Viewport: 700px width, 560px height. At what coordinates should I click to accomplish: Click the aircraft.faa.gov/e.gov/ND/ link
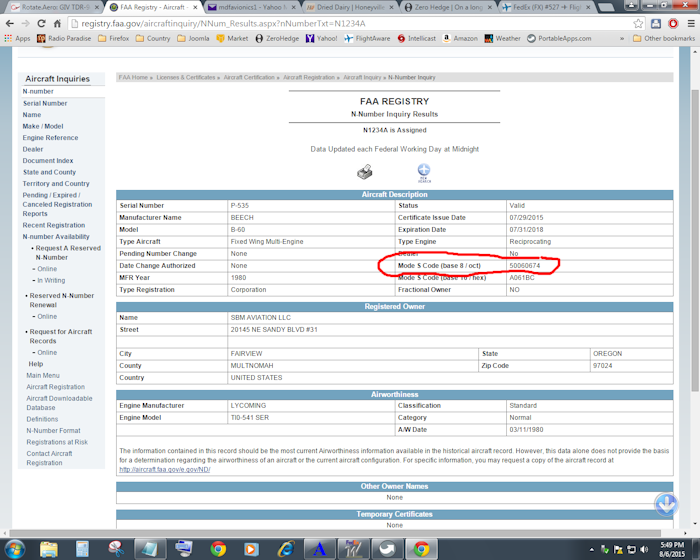pyautogui.click(x=164, y=468)
